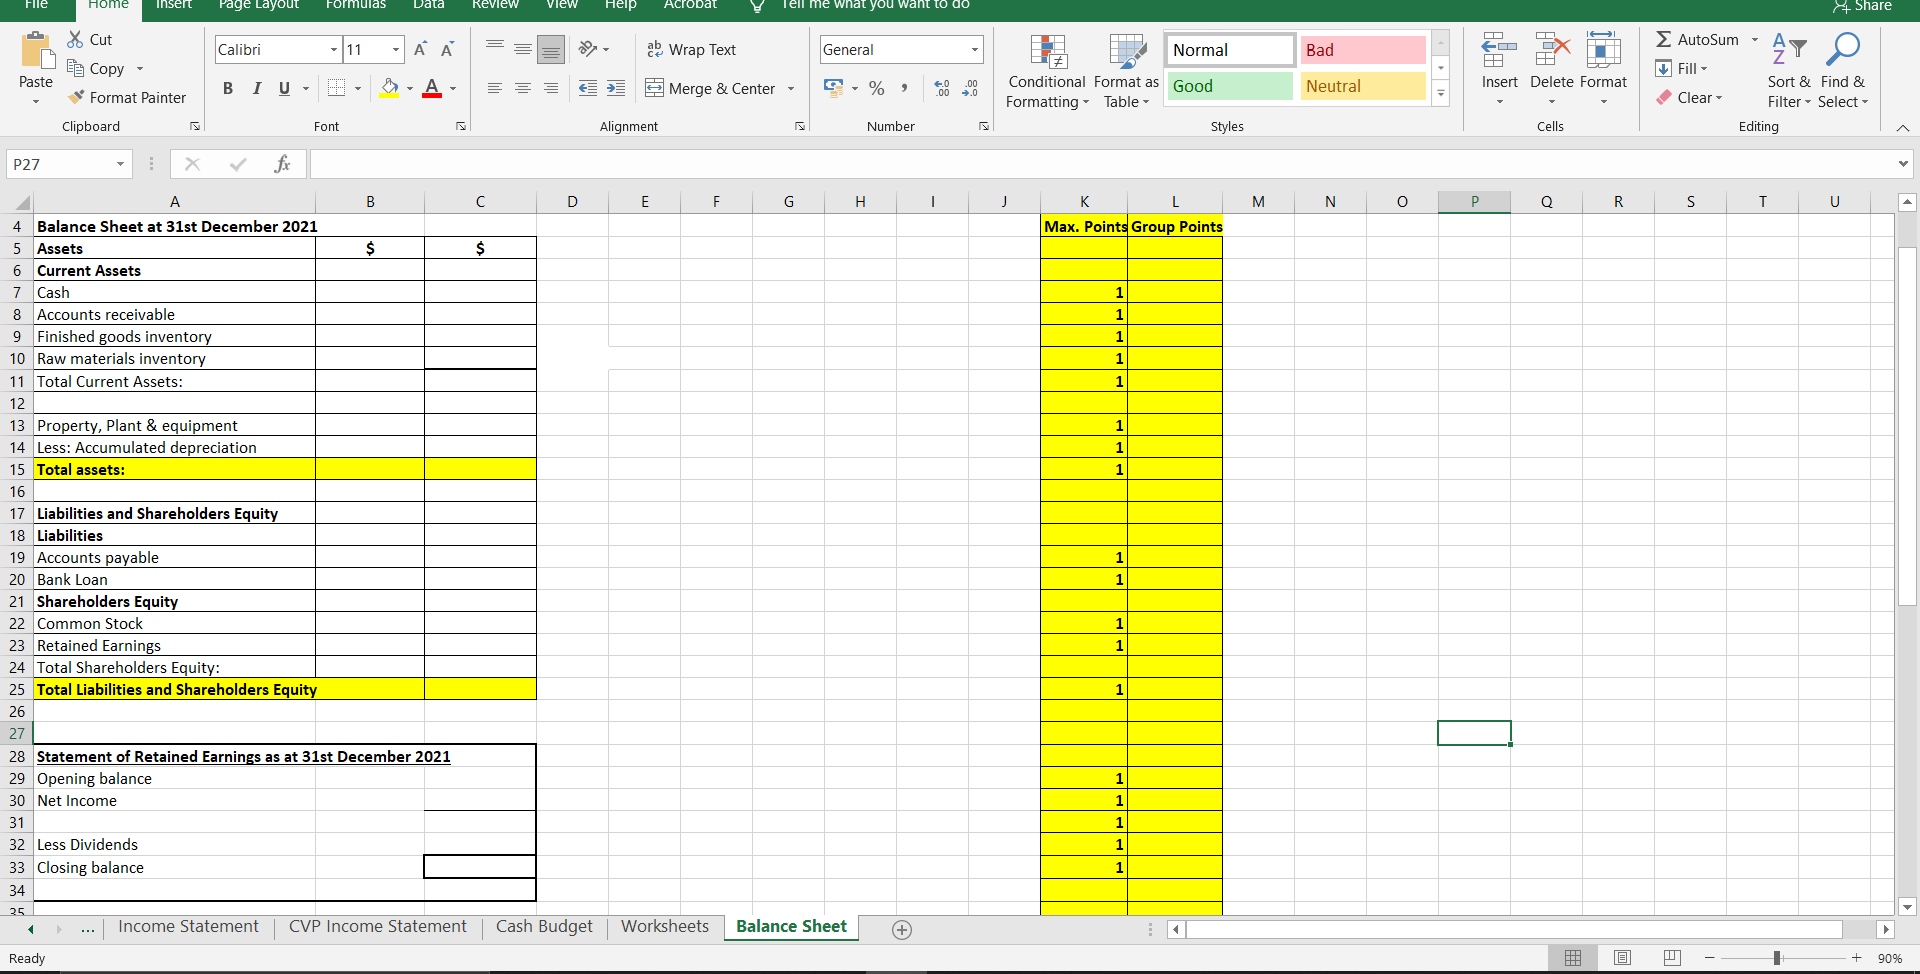This screenshot has width=1920, height=974.
Task: Open the Calibri font name dropdown
Action: pyautogui.click(x=334, y=50)
